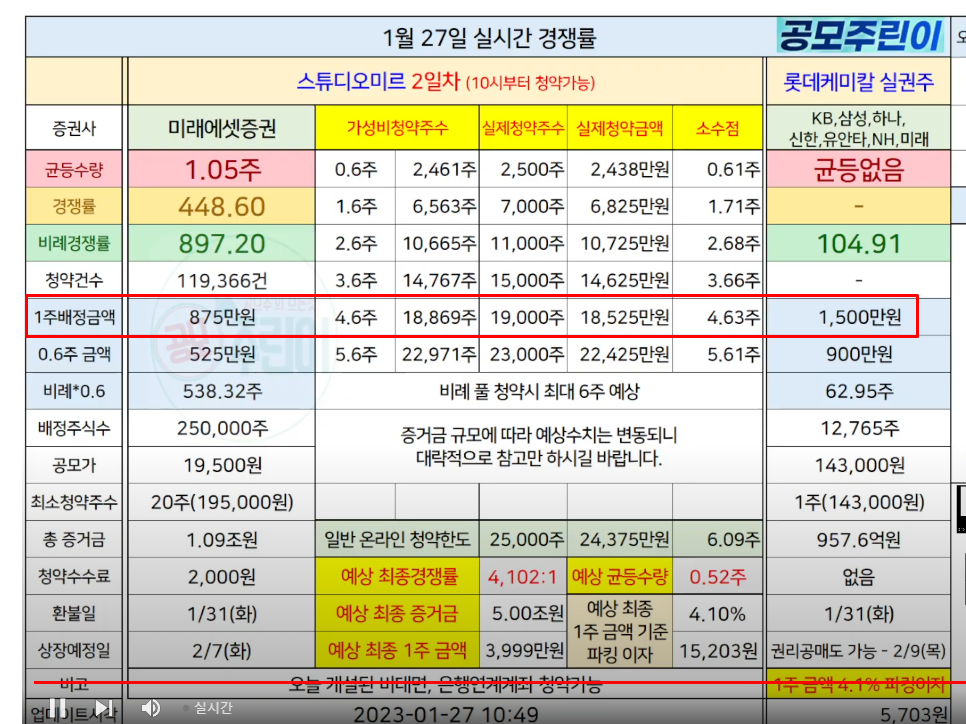Click the 청약수수료 value '2,000원'
The width and height of the screenshot is (966, 724).
222,577
